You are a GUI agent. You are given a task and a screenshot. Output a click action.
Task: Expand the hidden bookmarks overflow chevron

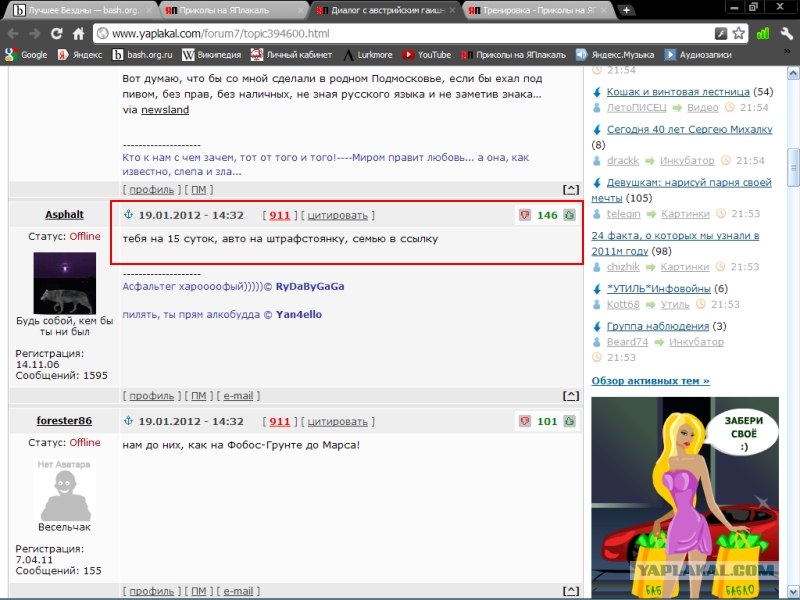(787, 52)
